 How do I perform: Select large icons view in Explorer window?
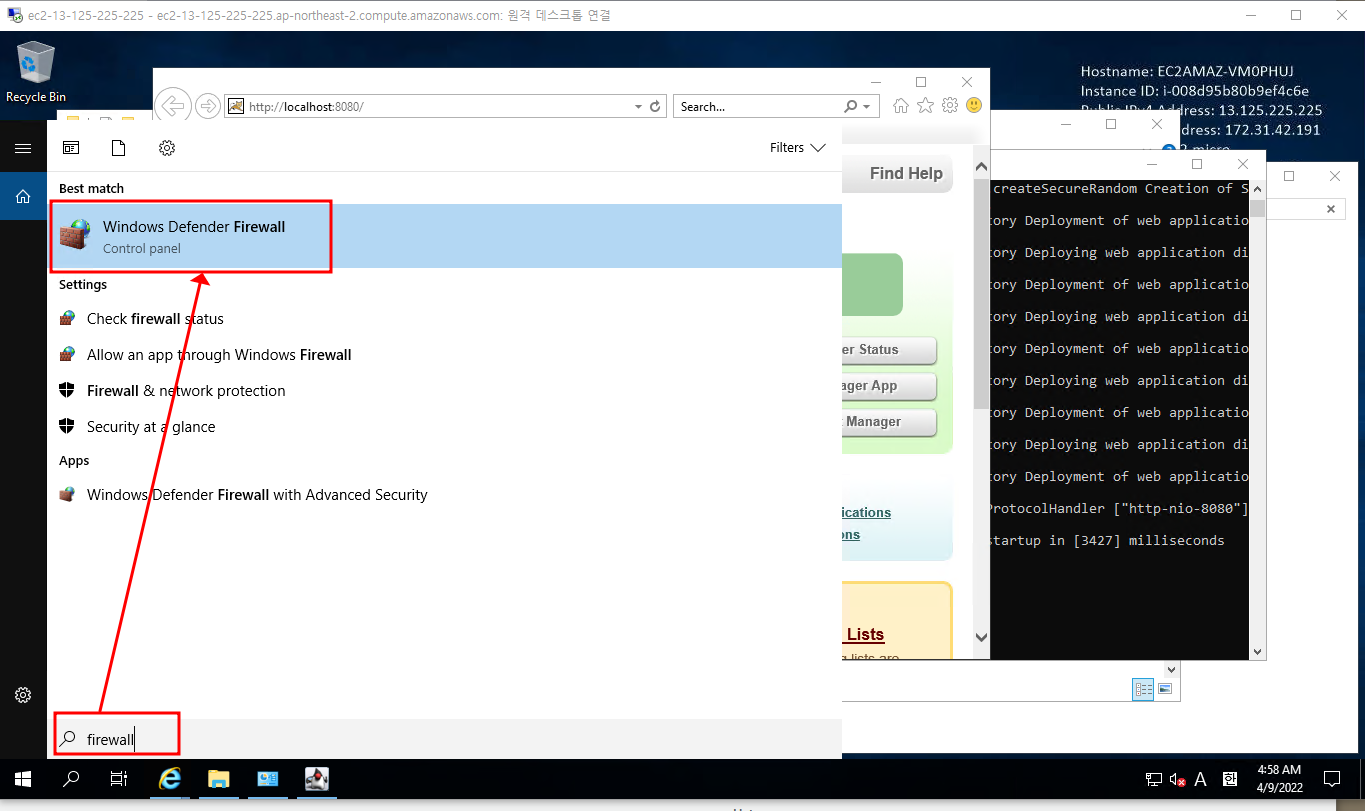[1167, 689]
